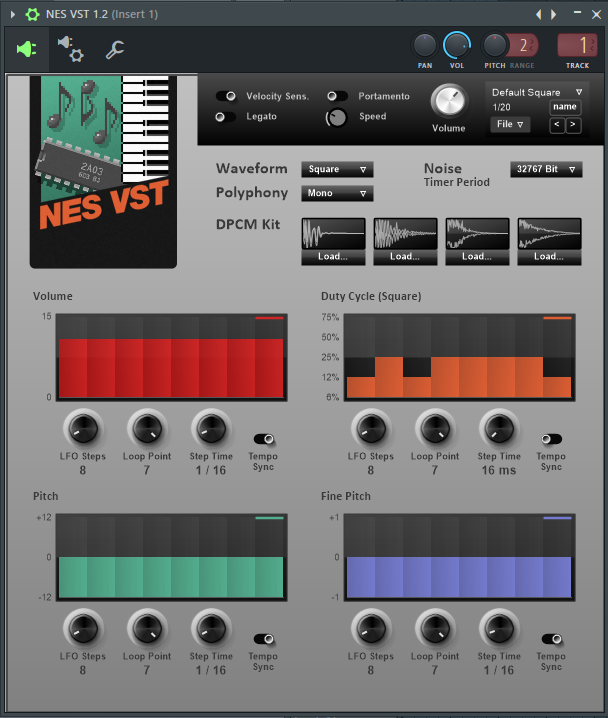Toggle Volume section Tempo Sync switch

[264, 439]
